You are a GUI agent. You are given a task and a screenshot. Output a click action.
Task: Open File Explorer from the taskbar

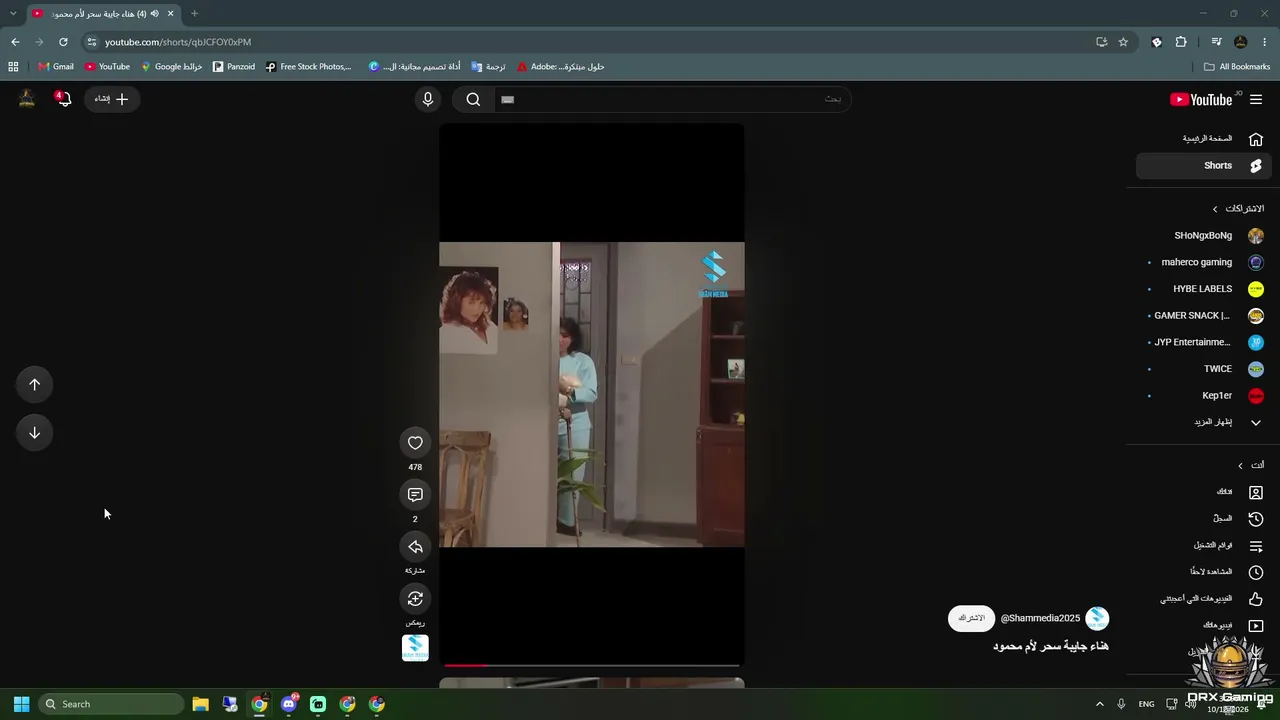pos(200,704)
